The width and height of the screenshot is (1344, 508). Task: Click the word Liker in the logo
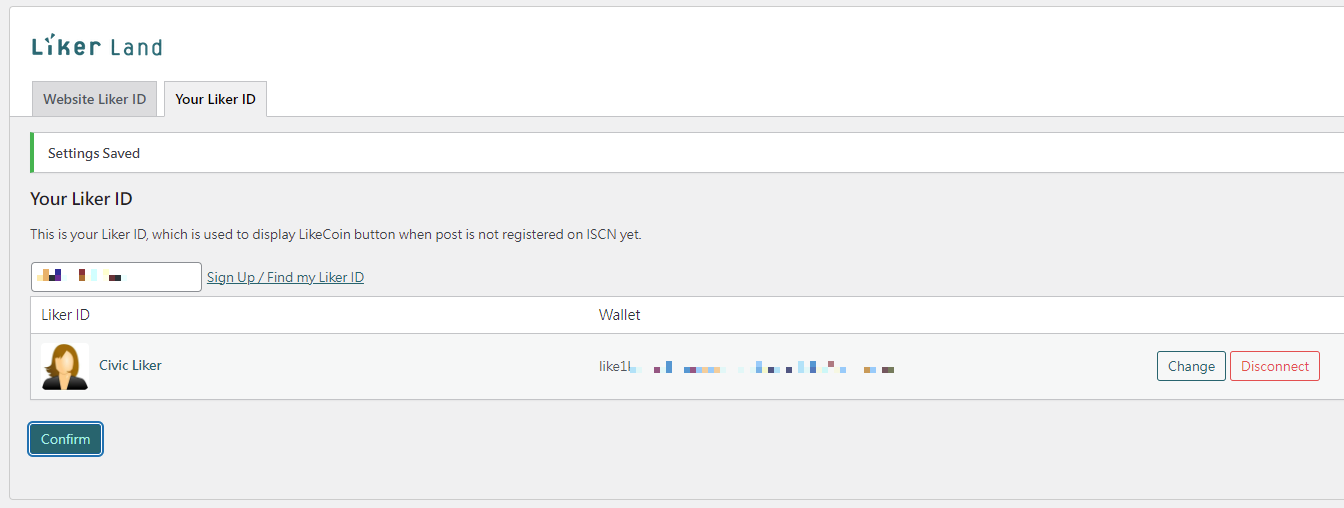67,46
